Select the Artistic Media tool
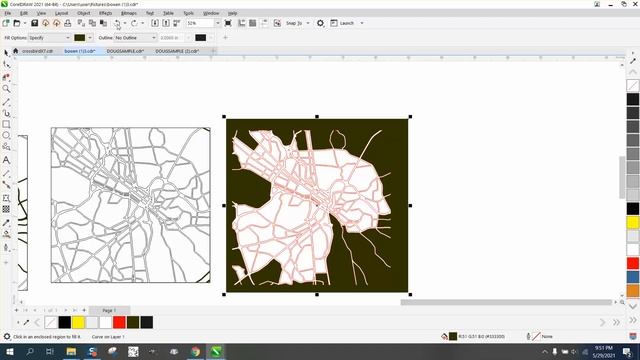640x360 pixels. pos(6,113)
